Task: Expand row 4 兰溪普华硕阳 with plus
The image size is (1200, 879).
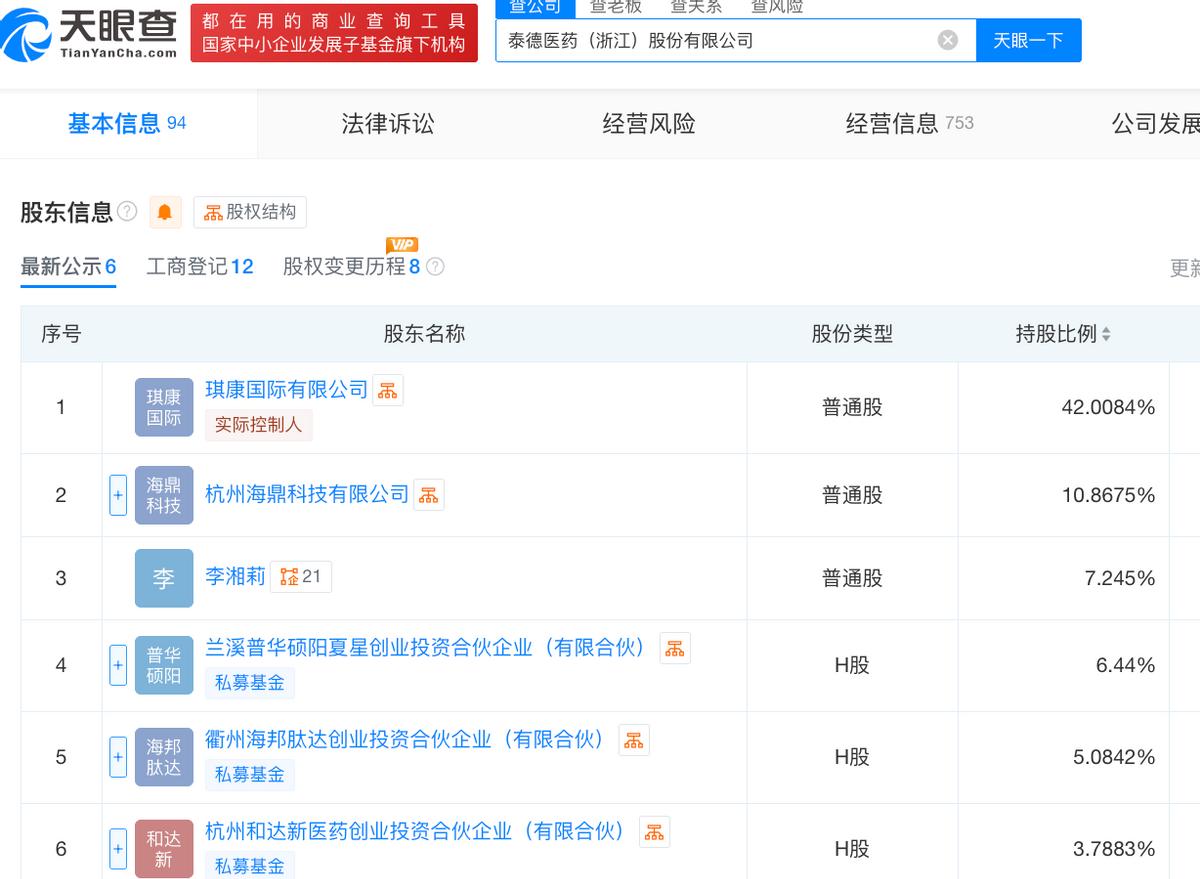Action: coord(118,665)
